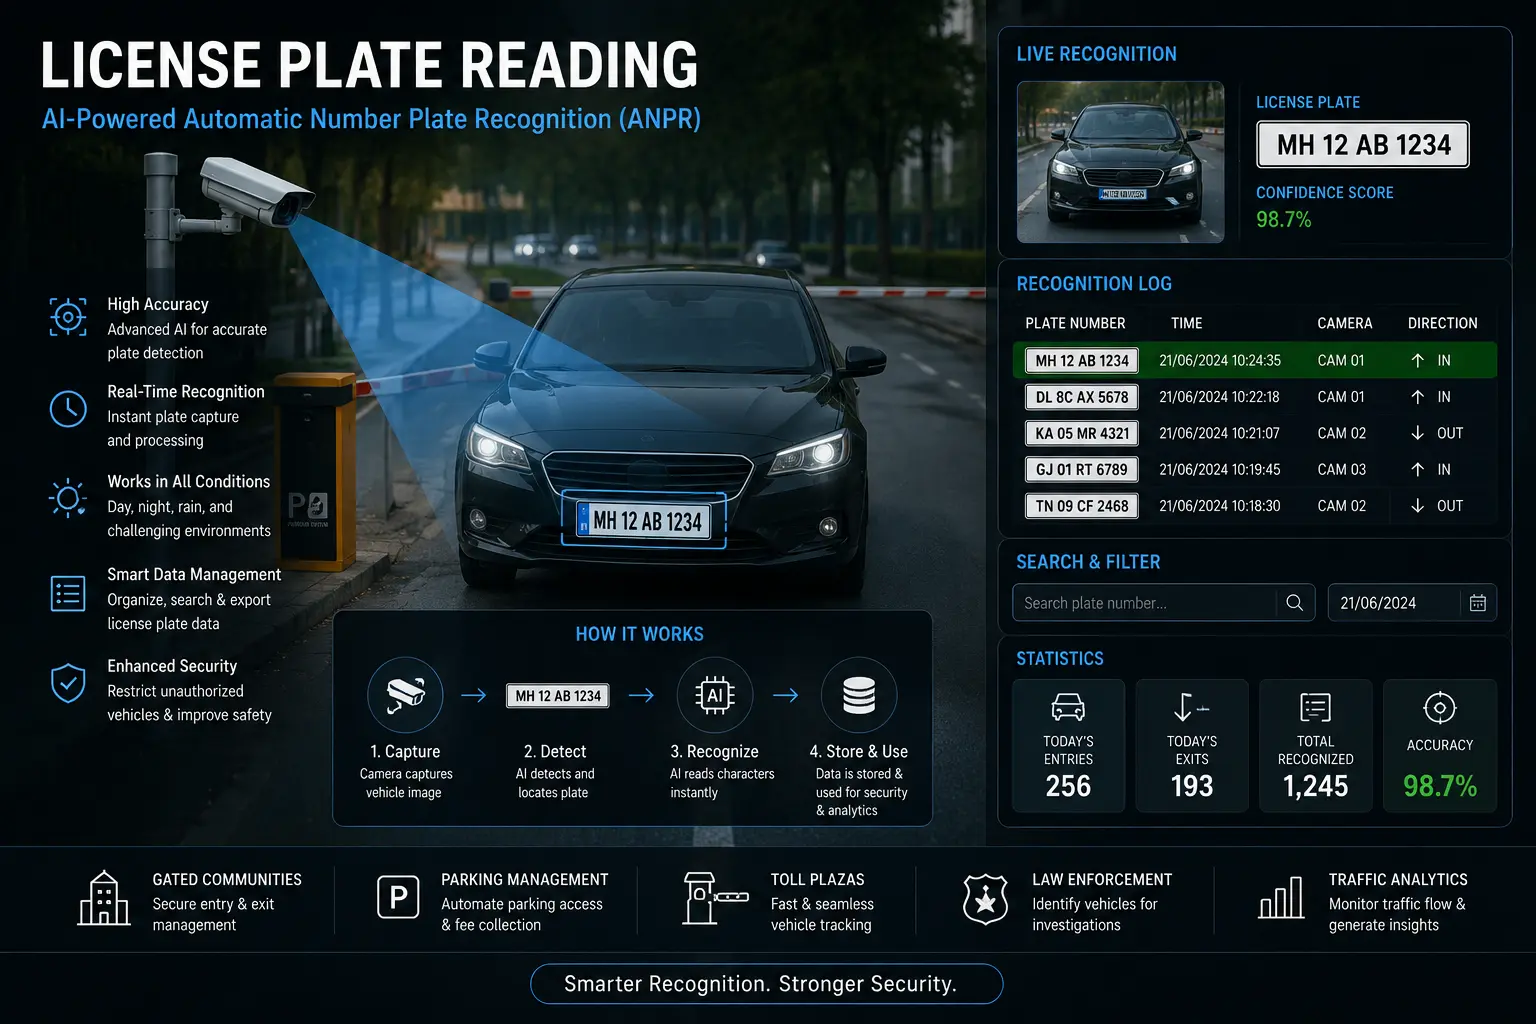Select the Capture camera step icon
Image resolution: width=1536 pixels, height=1024 pixels.
[405, 695]
